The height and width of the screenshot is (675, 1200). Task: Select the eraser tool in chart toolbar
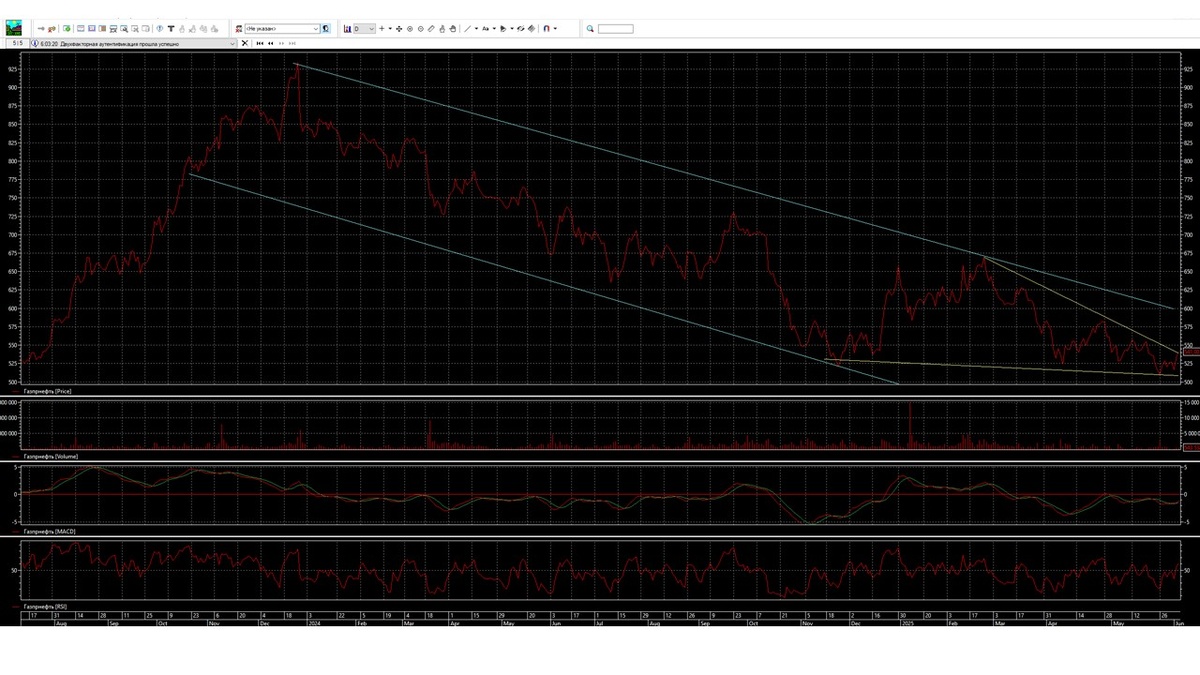click(x=431, y=29)
